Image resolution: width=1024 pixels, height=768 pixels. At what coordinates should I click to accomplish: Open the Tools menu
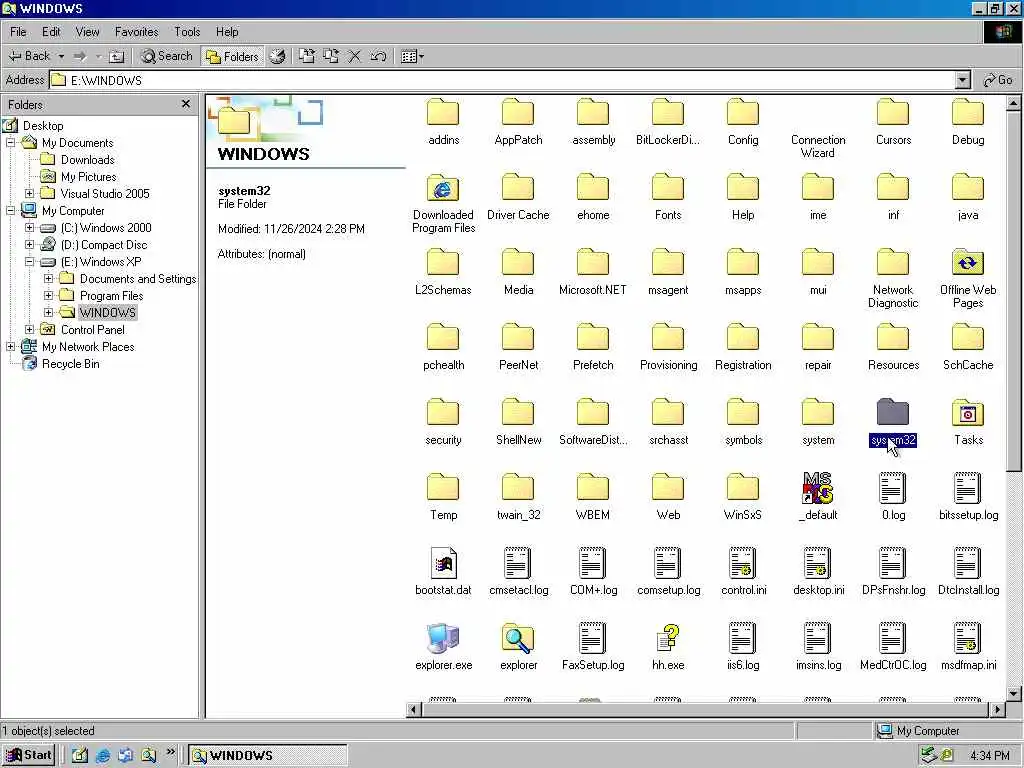click(x=187, y=31)
